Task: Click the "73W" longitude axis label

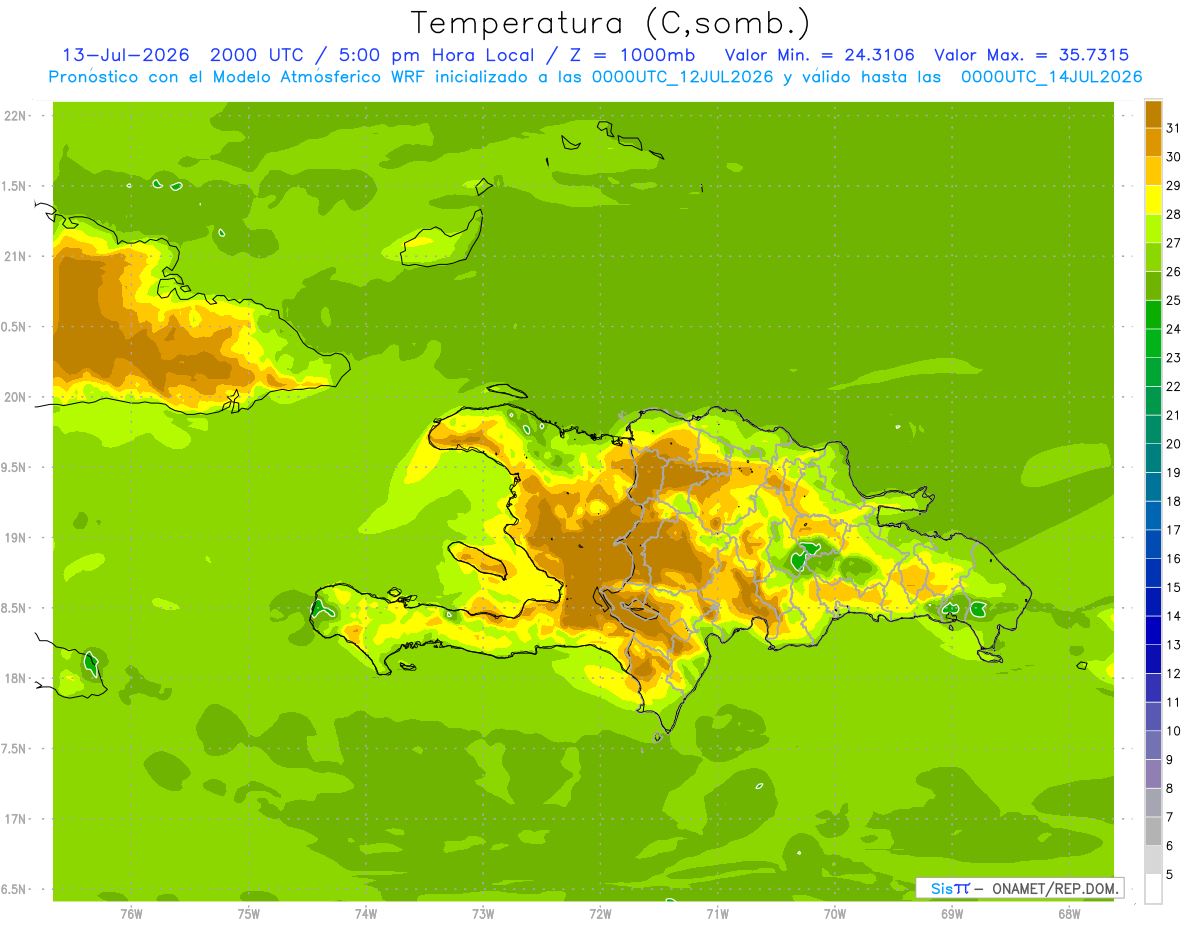Action: [x=483, y=913]
